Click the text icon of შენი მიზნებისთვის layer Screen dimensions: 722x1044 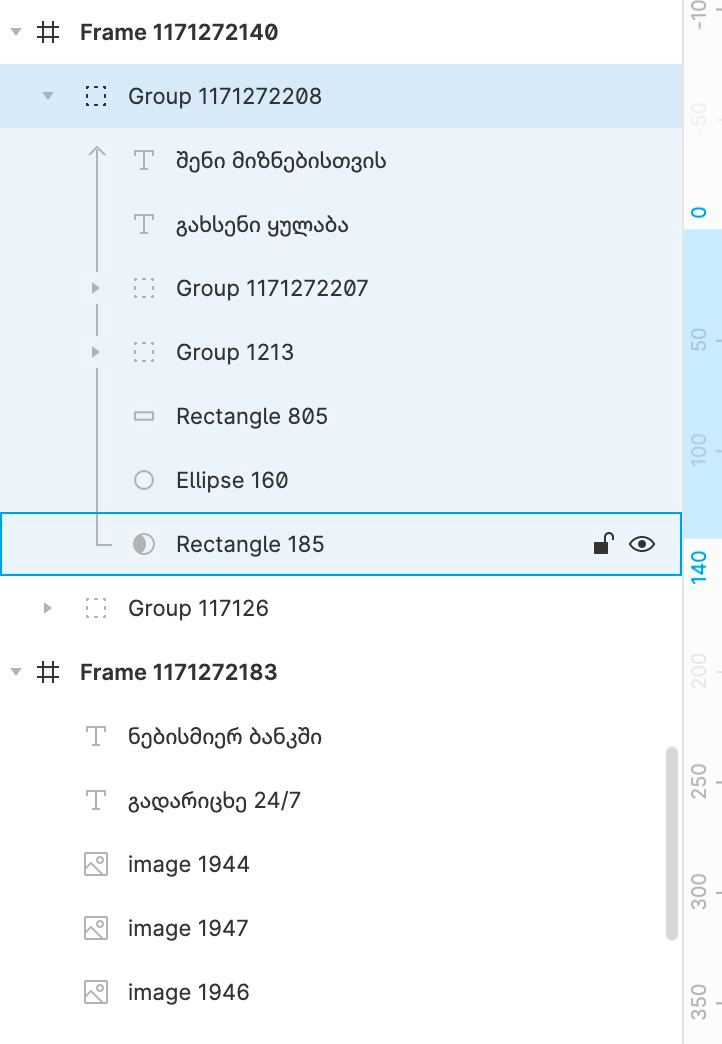144,160
